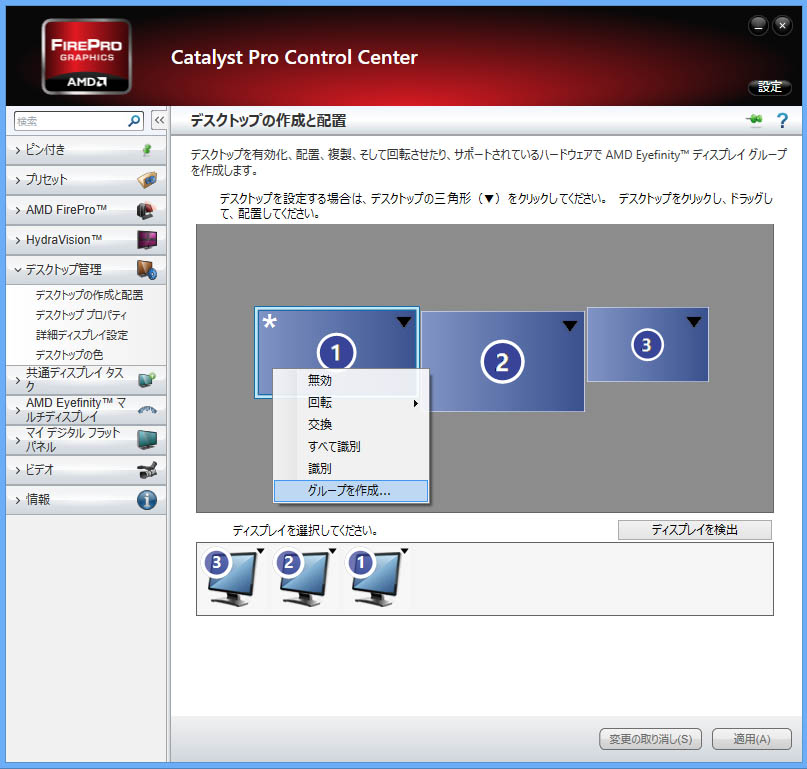Viewport: 807px width, 769px height.
Task: Expand the マイ デジタル フラットパネル section
Action: (17, 440)
